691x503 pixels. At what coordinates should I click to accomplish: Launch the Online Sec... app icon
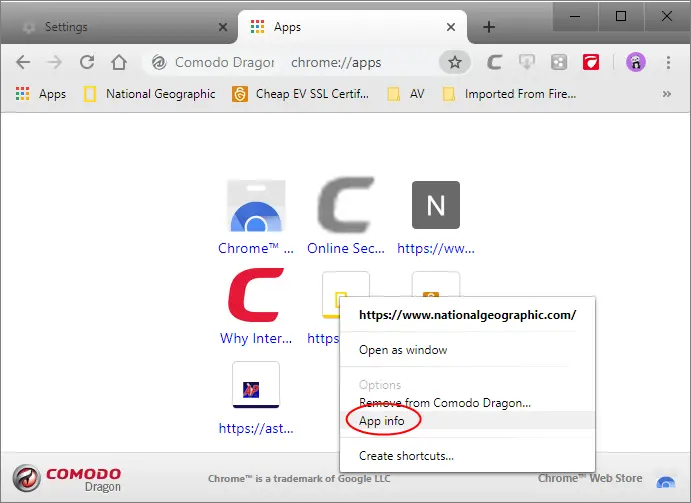tap(346, 205)
